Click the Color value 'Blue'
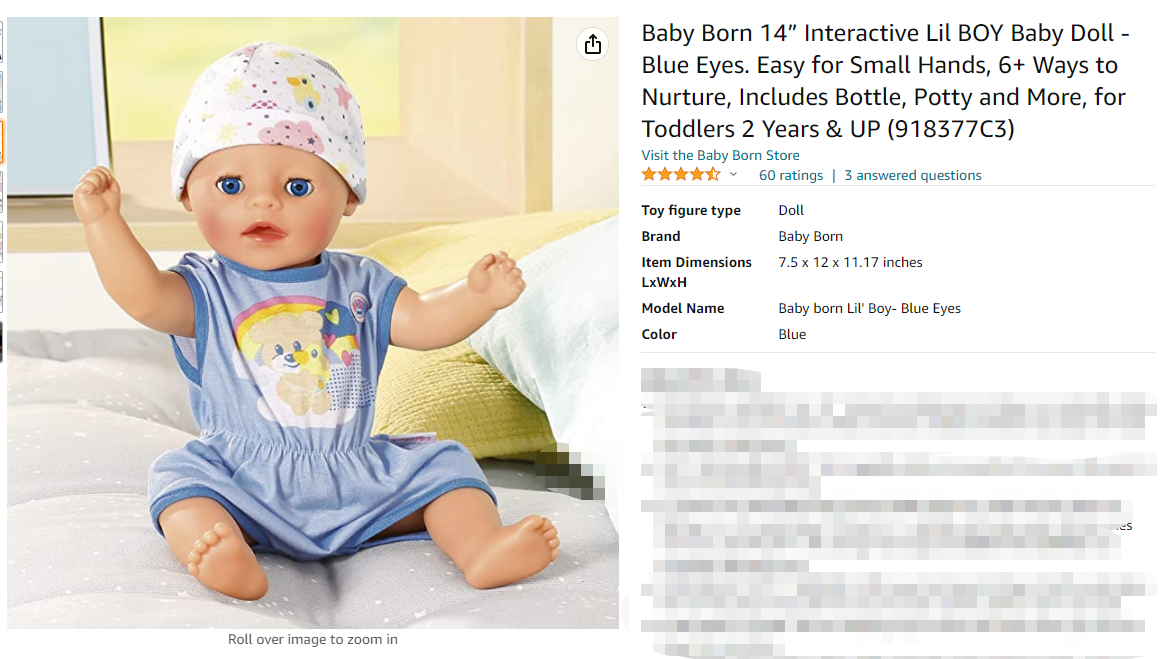1172x659 pixels. tap(792, 335)
